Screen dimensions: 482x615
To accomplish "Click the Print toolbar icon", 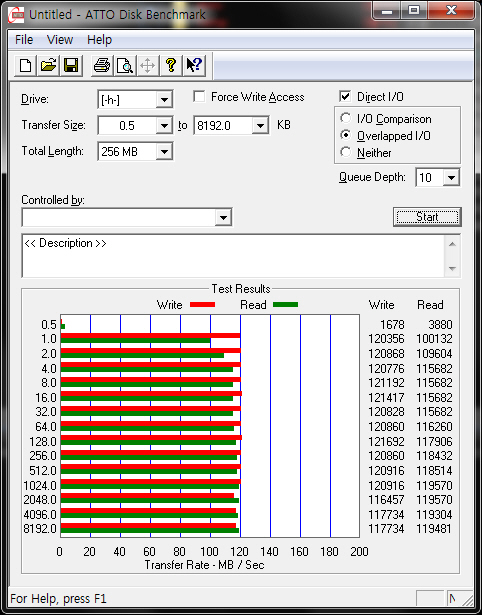I will (102, 65).
